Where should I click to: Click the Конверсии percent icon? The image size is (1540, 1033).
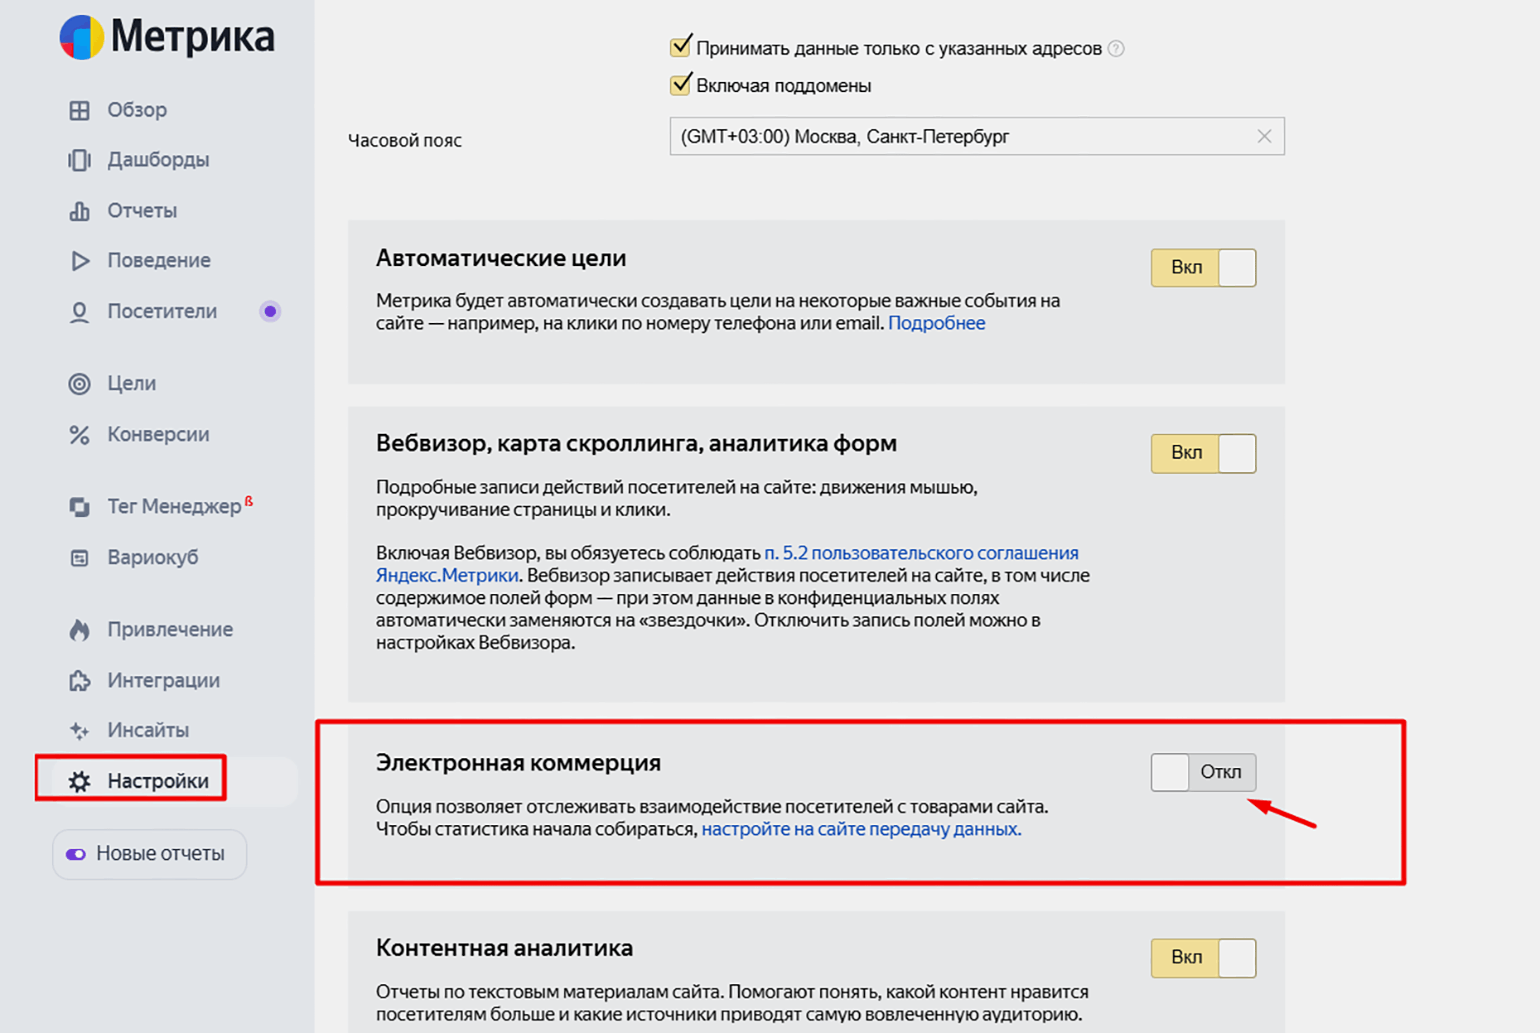tap(79, 435)
